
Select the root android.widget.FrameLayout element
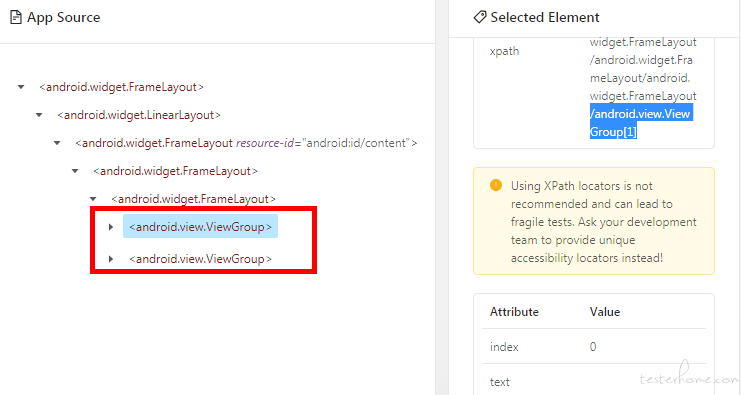click(x=121, y=87)
